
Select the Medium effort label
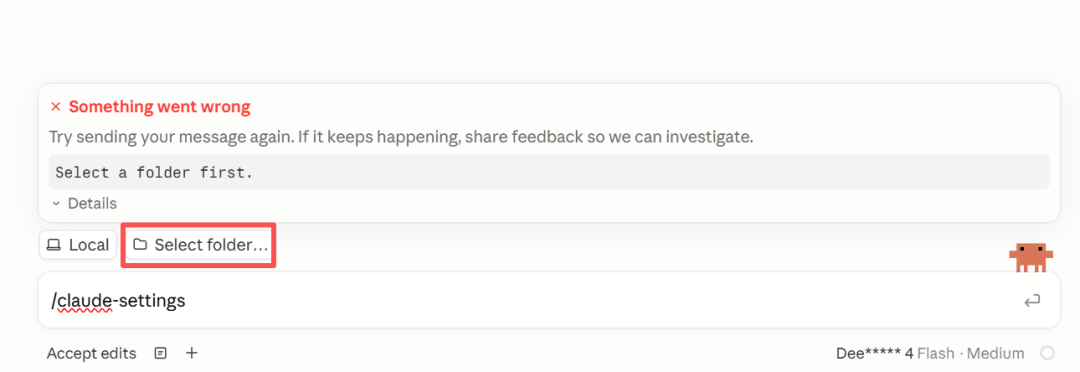pyautogui.click(x=995, y=353)
